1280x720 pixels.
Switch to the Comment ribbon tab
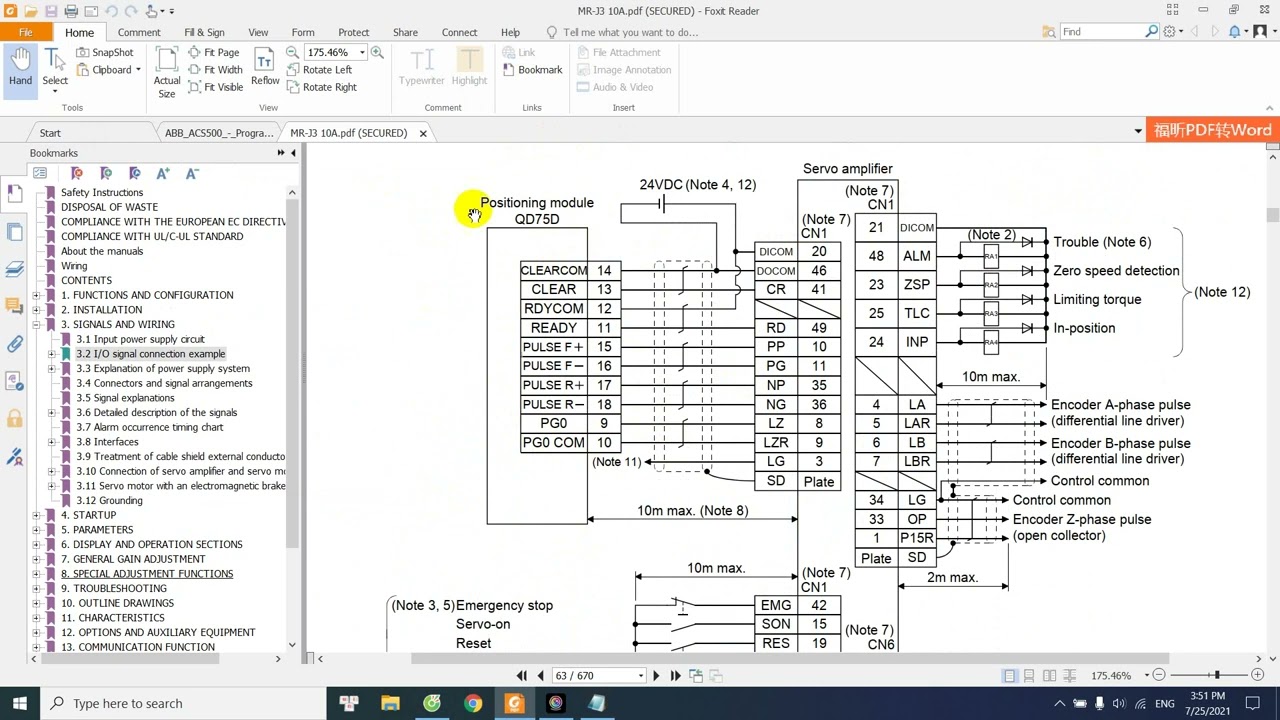139,32
